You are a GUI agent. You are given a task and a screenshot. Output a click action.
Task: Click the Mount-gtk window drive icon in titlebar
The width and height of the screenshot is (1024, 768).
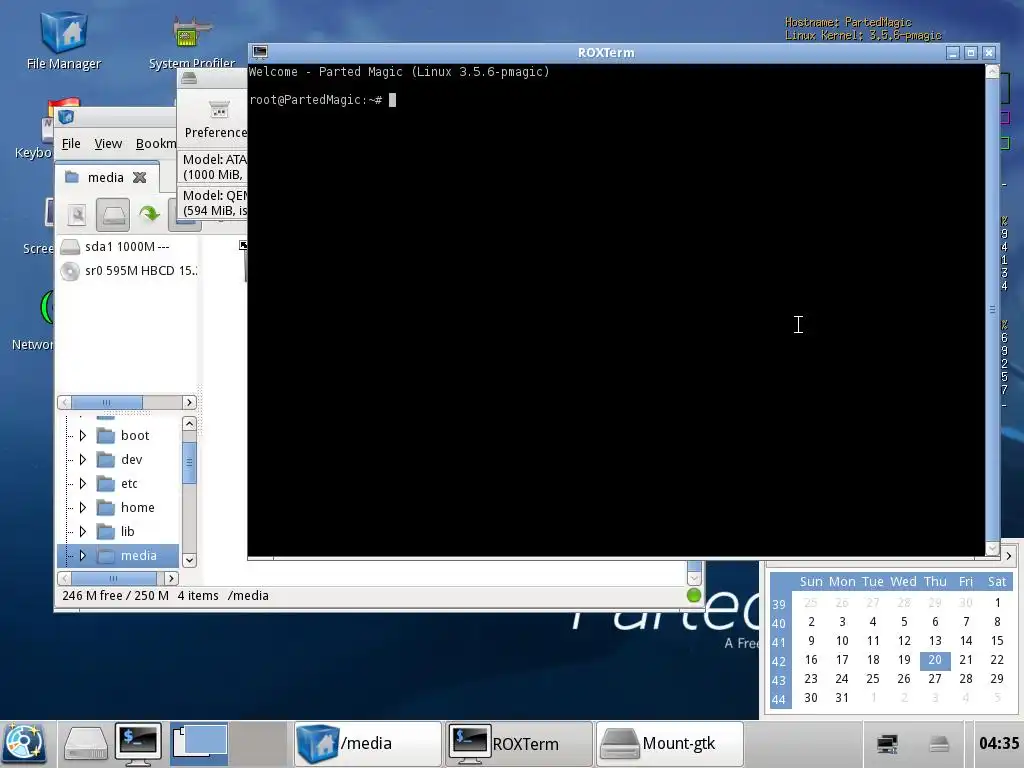(189, 78)
